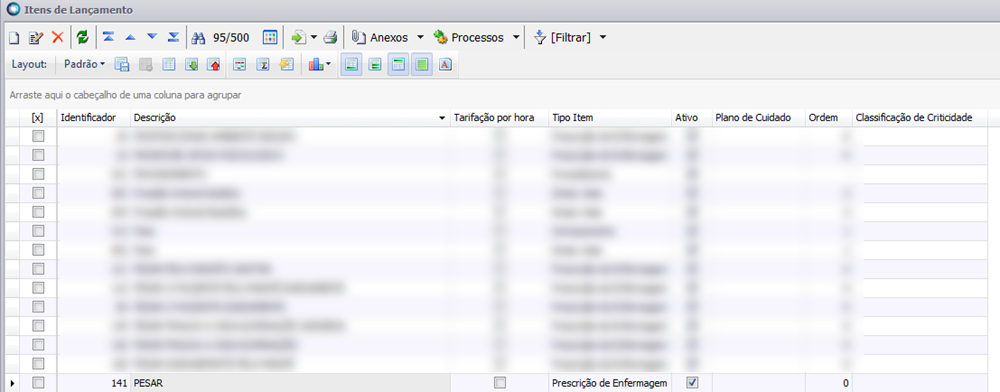Click the plain table layout icon
Image resolution: width=1000 pixels, height=392 pixels.
(x=168, y=64)
